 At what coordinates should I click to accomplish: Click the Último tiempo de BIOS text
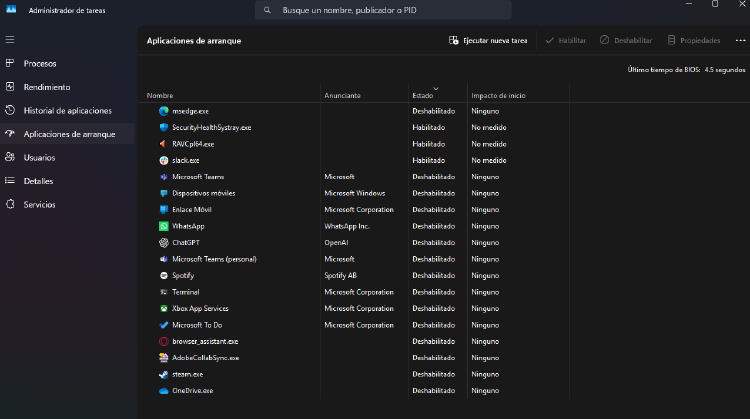click(686, 70)
